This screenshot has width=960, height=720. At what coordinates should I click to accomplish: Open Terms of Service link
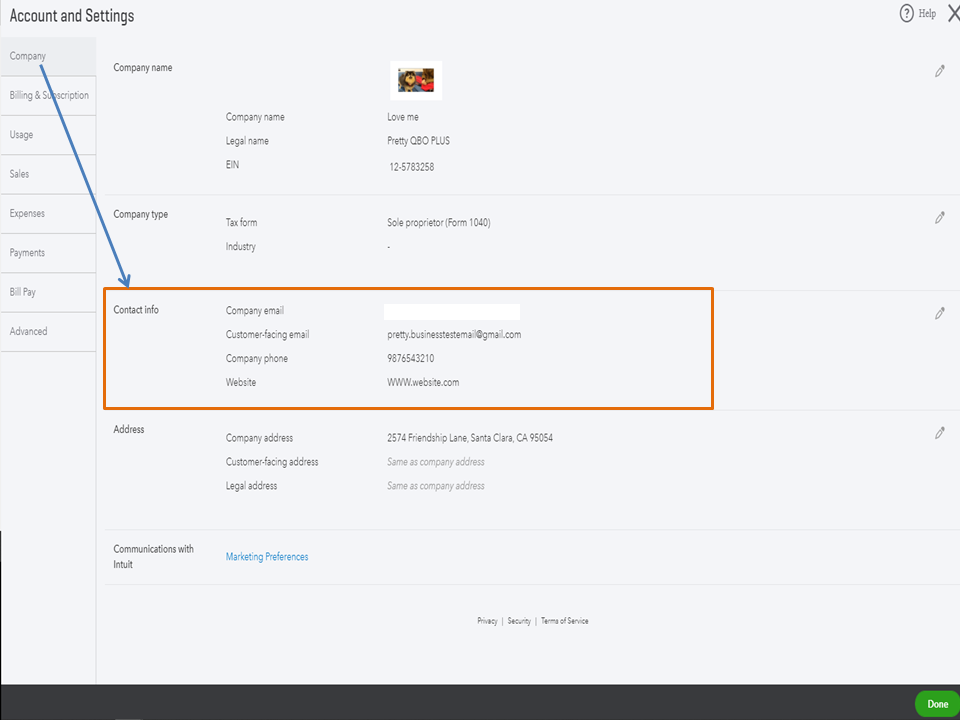tap(565, 621)
